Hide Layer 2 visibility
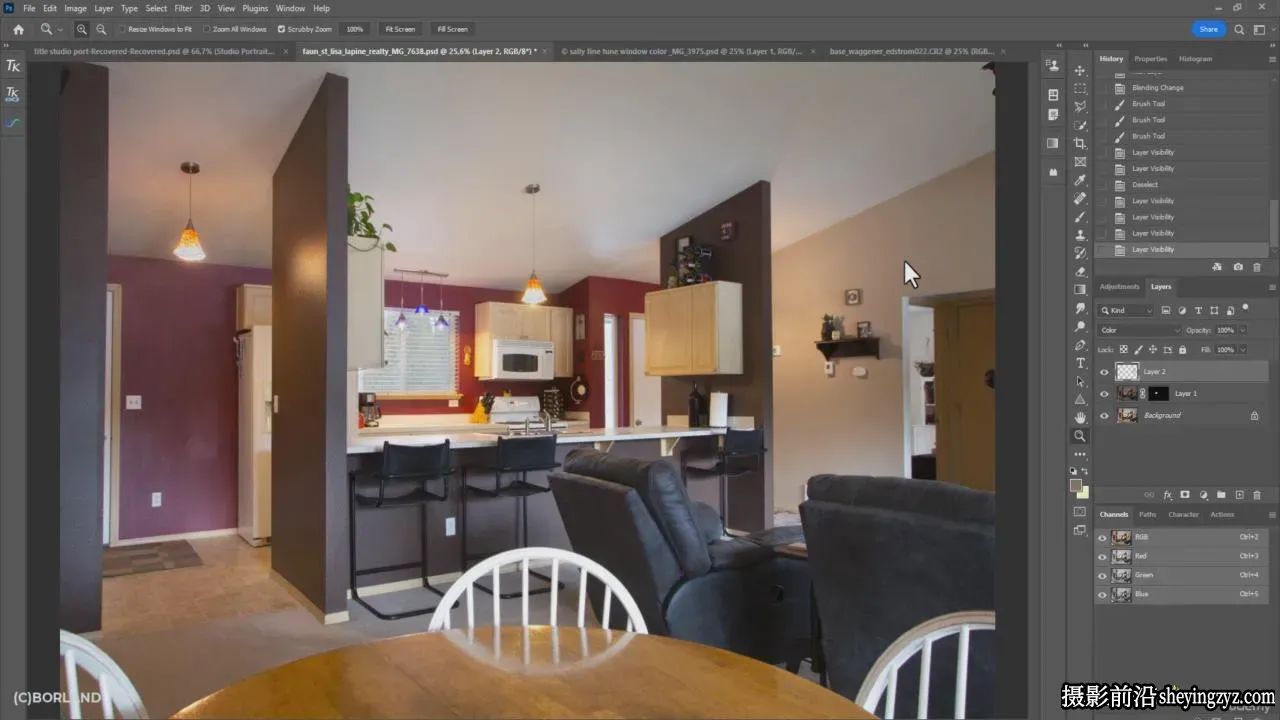 click(1104, 372)
